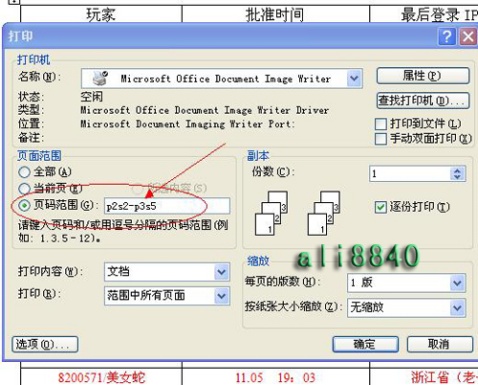Increase copies with the up spinner arrow
This screenshot has width=478, height=385.
(x=457, y=170)
